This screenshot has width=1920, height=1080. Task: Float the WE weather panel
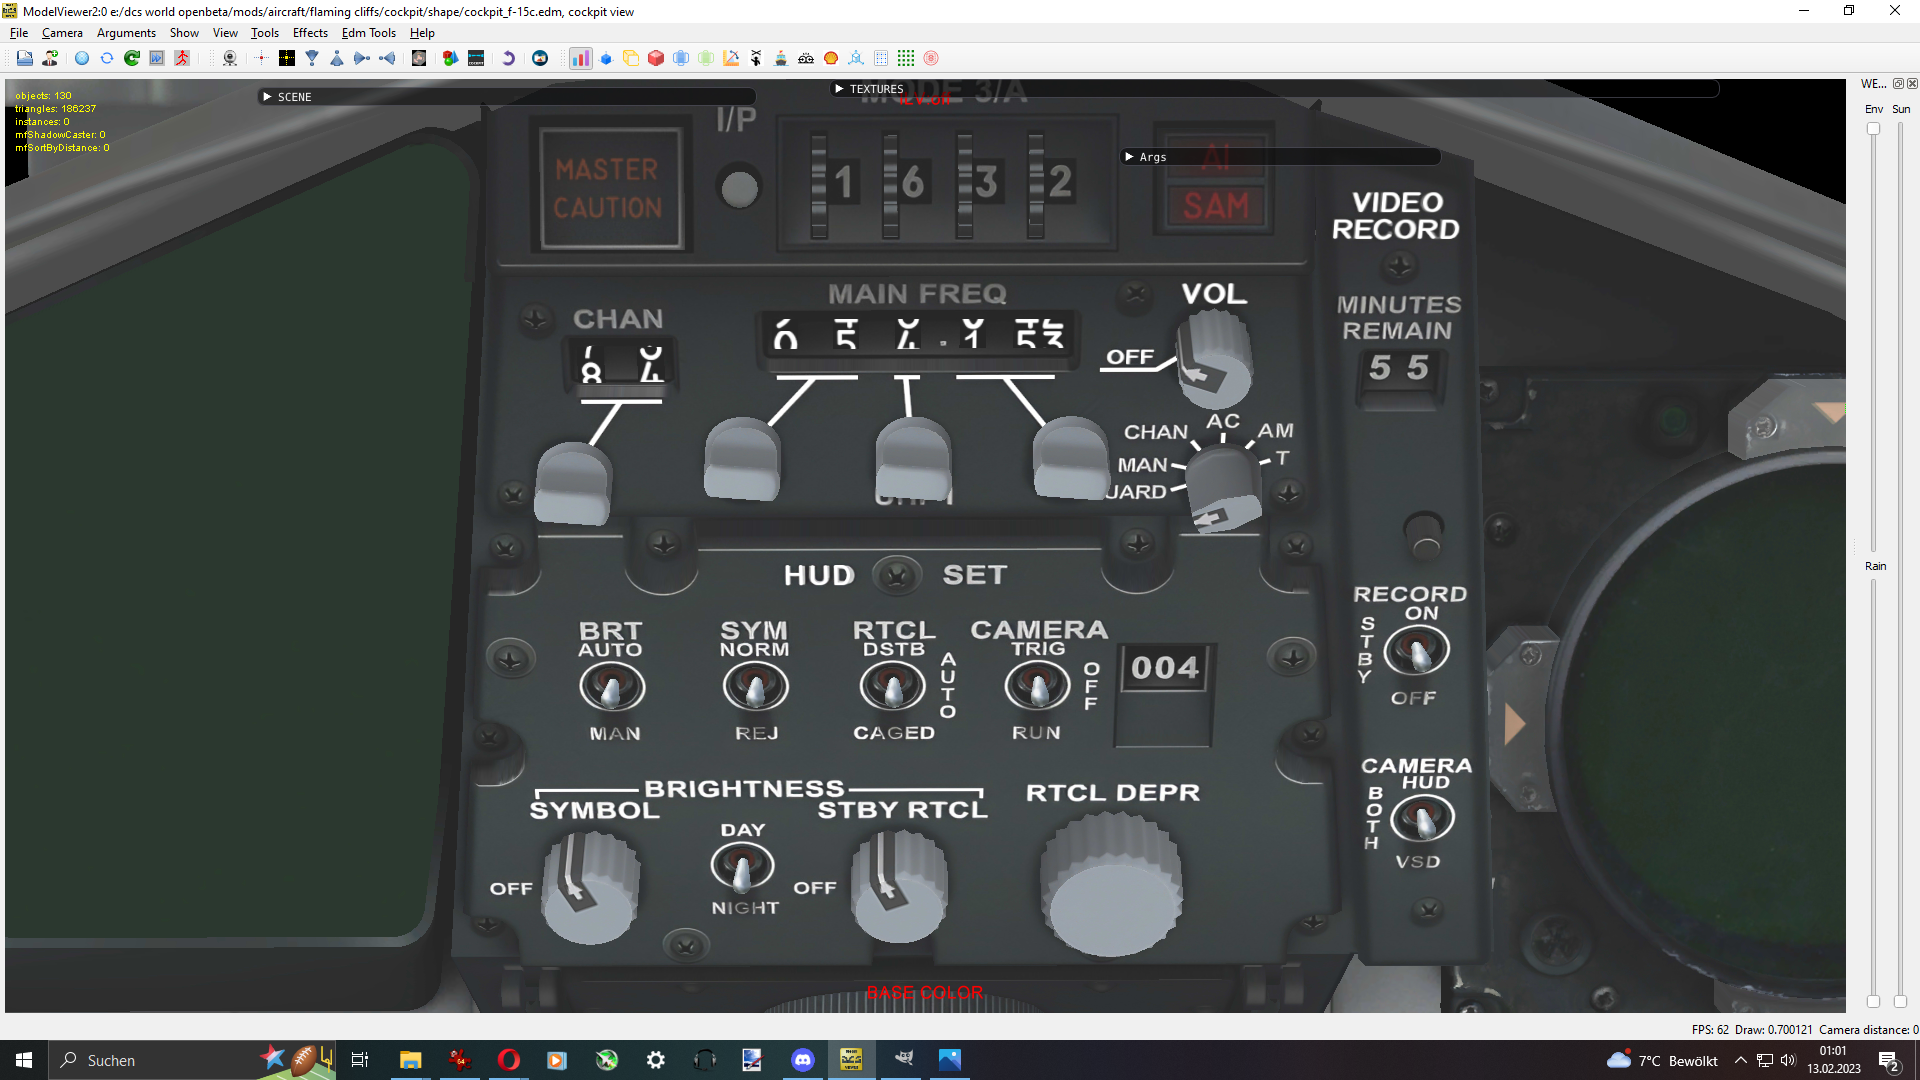[x=1898, y=84]
